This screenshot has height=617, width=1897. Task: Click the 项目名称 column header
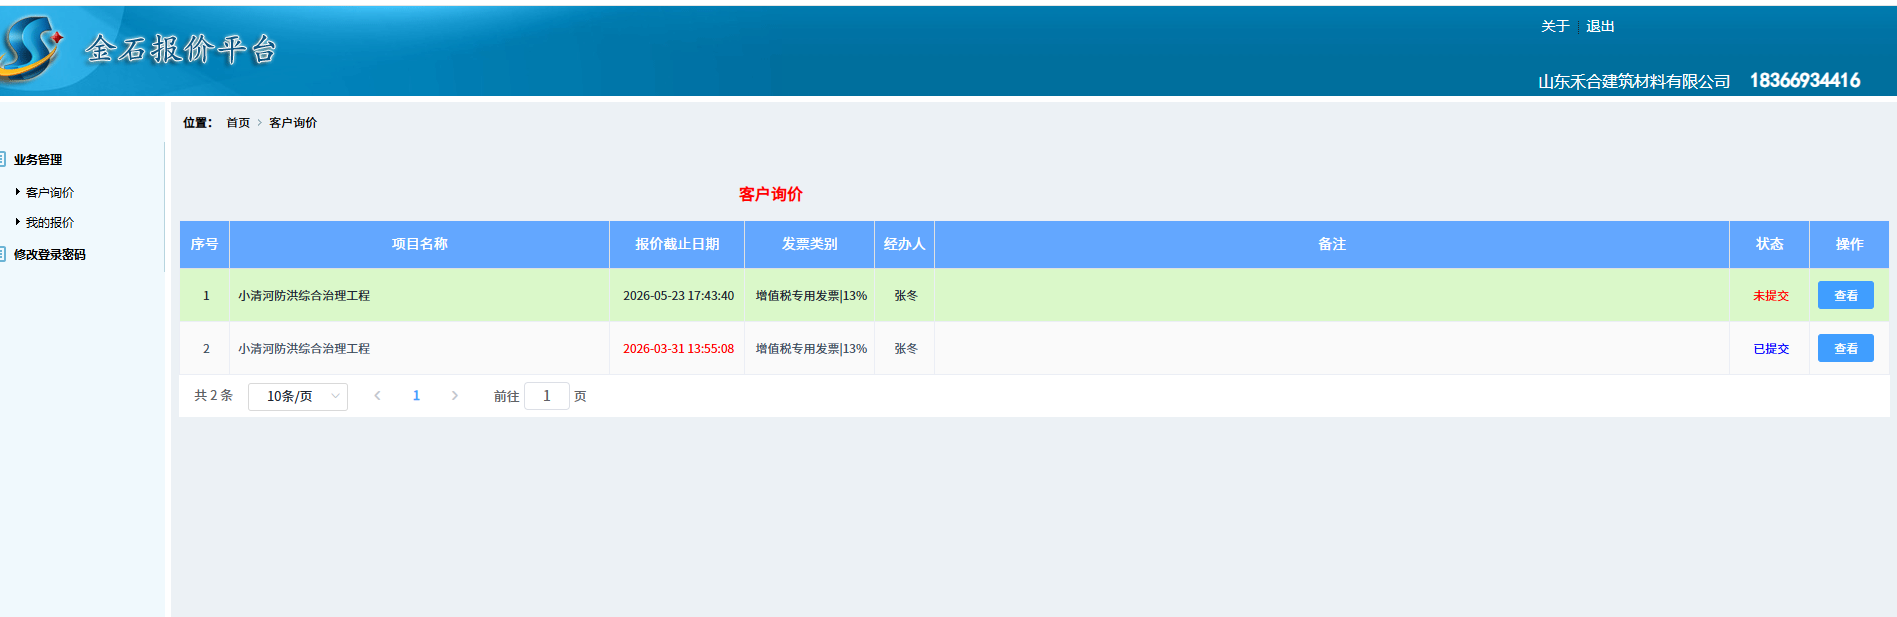(420, 244)
